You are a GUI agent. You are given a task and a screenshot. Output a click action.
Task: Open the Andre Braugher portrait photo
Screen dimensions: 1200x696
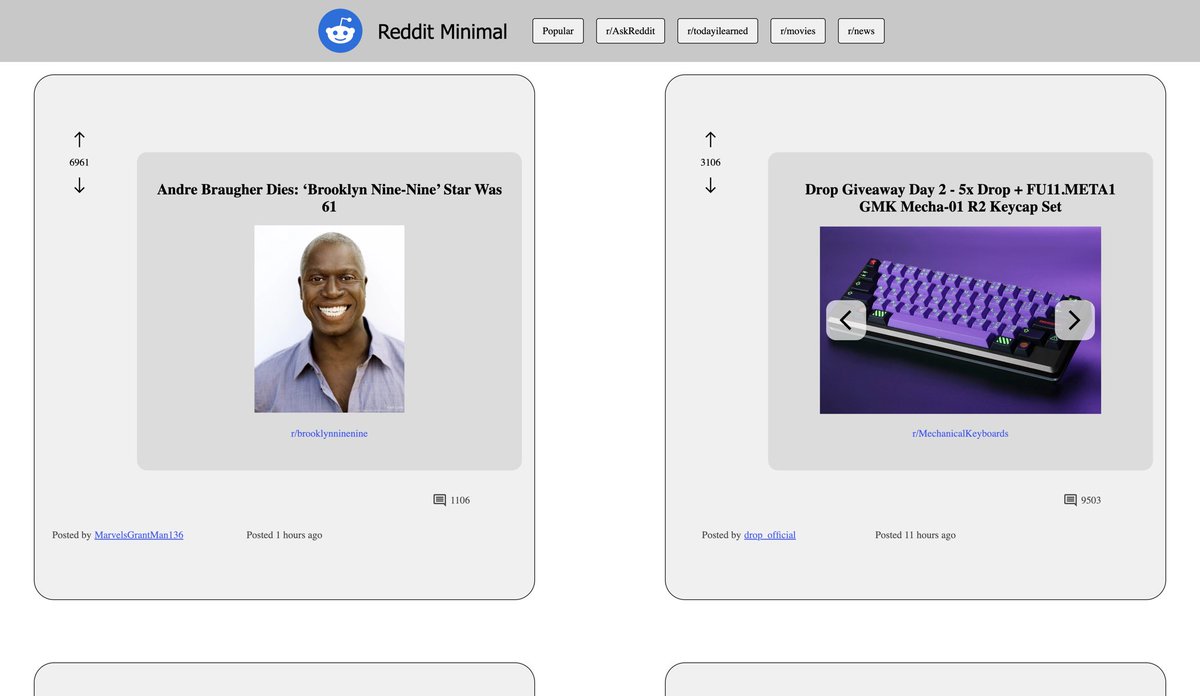pyautogui.click(x=329, y=319)
